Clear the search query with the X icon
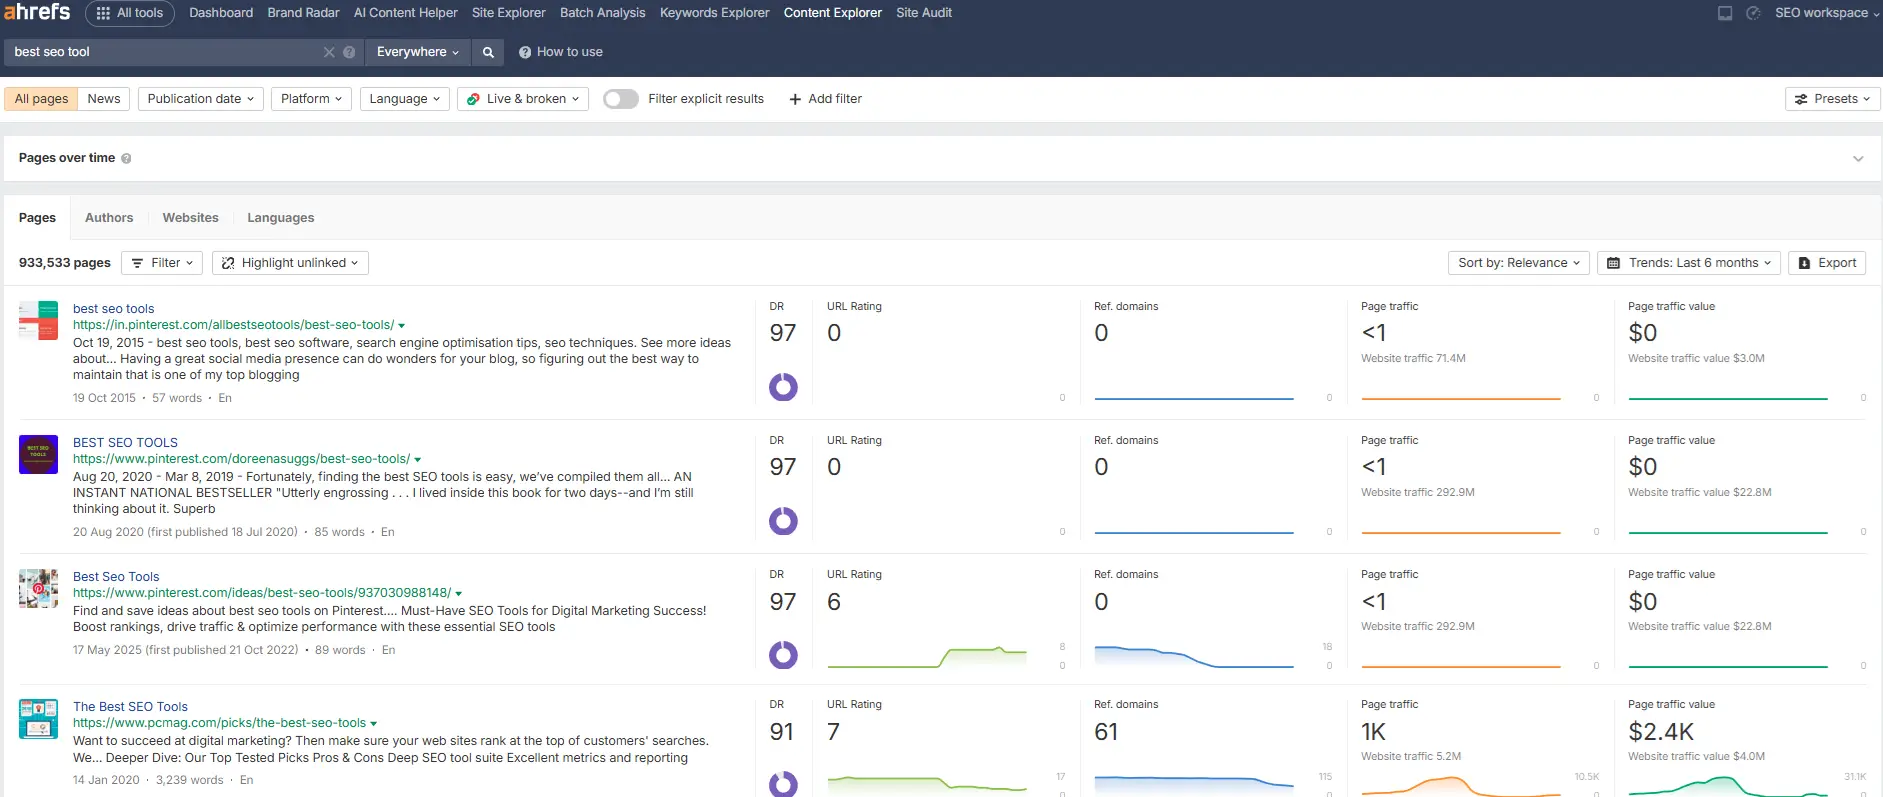 click(x=329, y=52)
